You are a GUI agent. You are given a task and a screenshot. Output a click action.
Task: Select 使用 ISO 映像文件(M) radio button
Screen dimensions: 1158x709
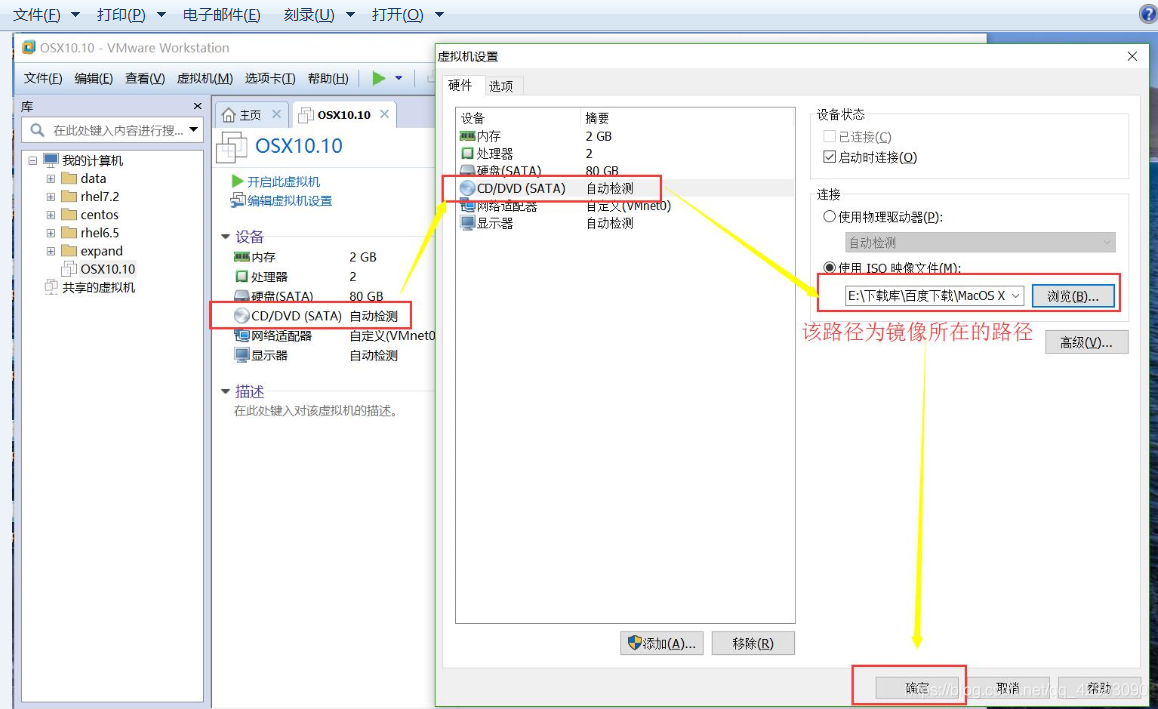click(829, 267)
